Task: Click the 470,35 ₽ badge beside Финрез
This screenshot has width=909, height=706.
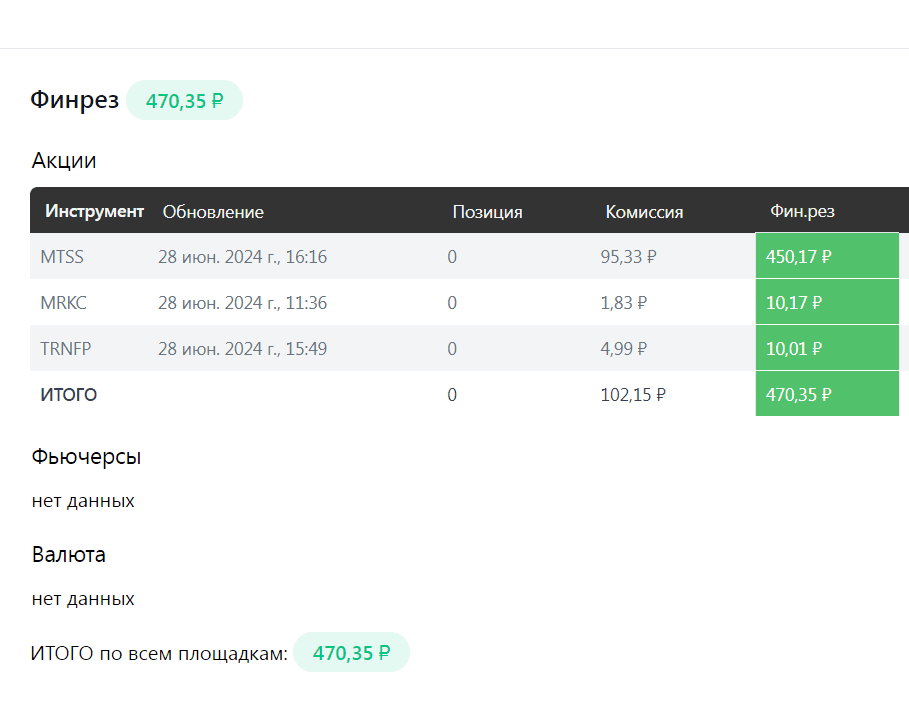Action: coord(184,100)
